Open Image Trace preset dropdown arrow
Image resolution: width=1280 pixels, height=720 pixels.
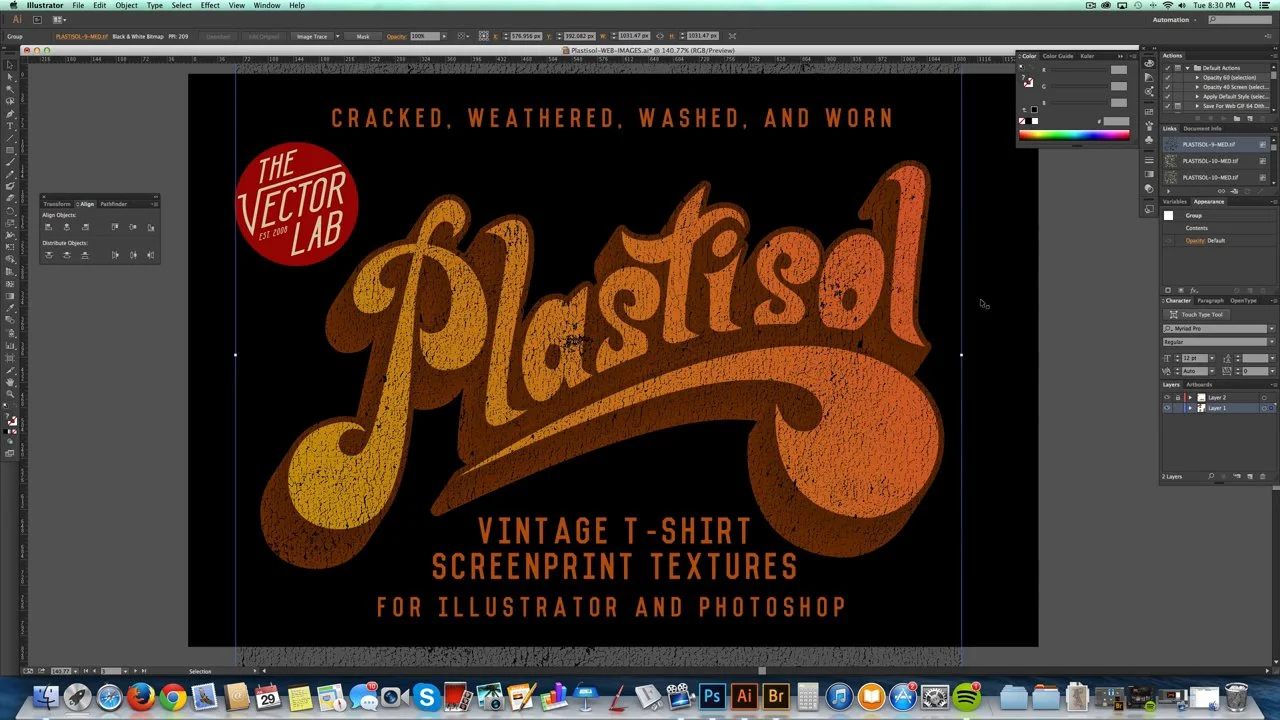[x=337, y=36]
